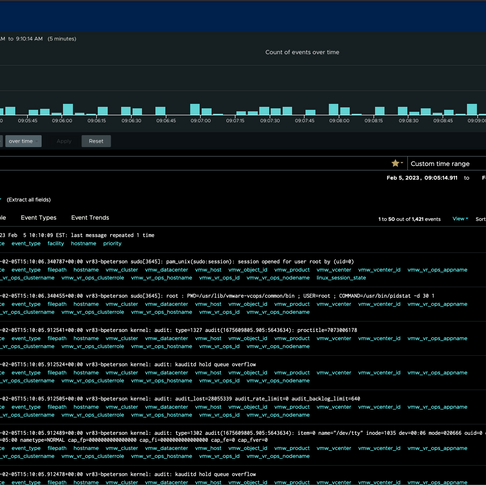Click vmw_vr_ops_clusterrole field in pidstat sudo event
The width and height of the screenshot is (486, 485).
click(x=93, y=312)
